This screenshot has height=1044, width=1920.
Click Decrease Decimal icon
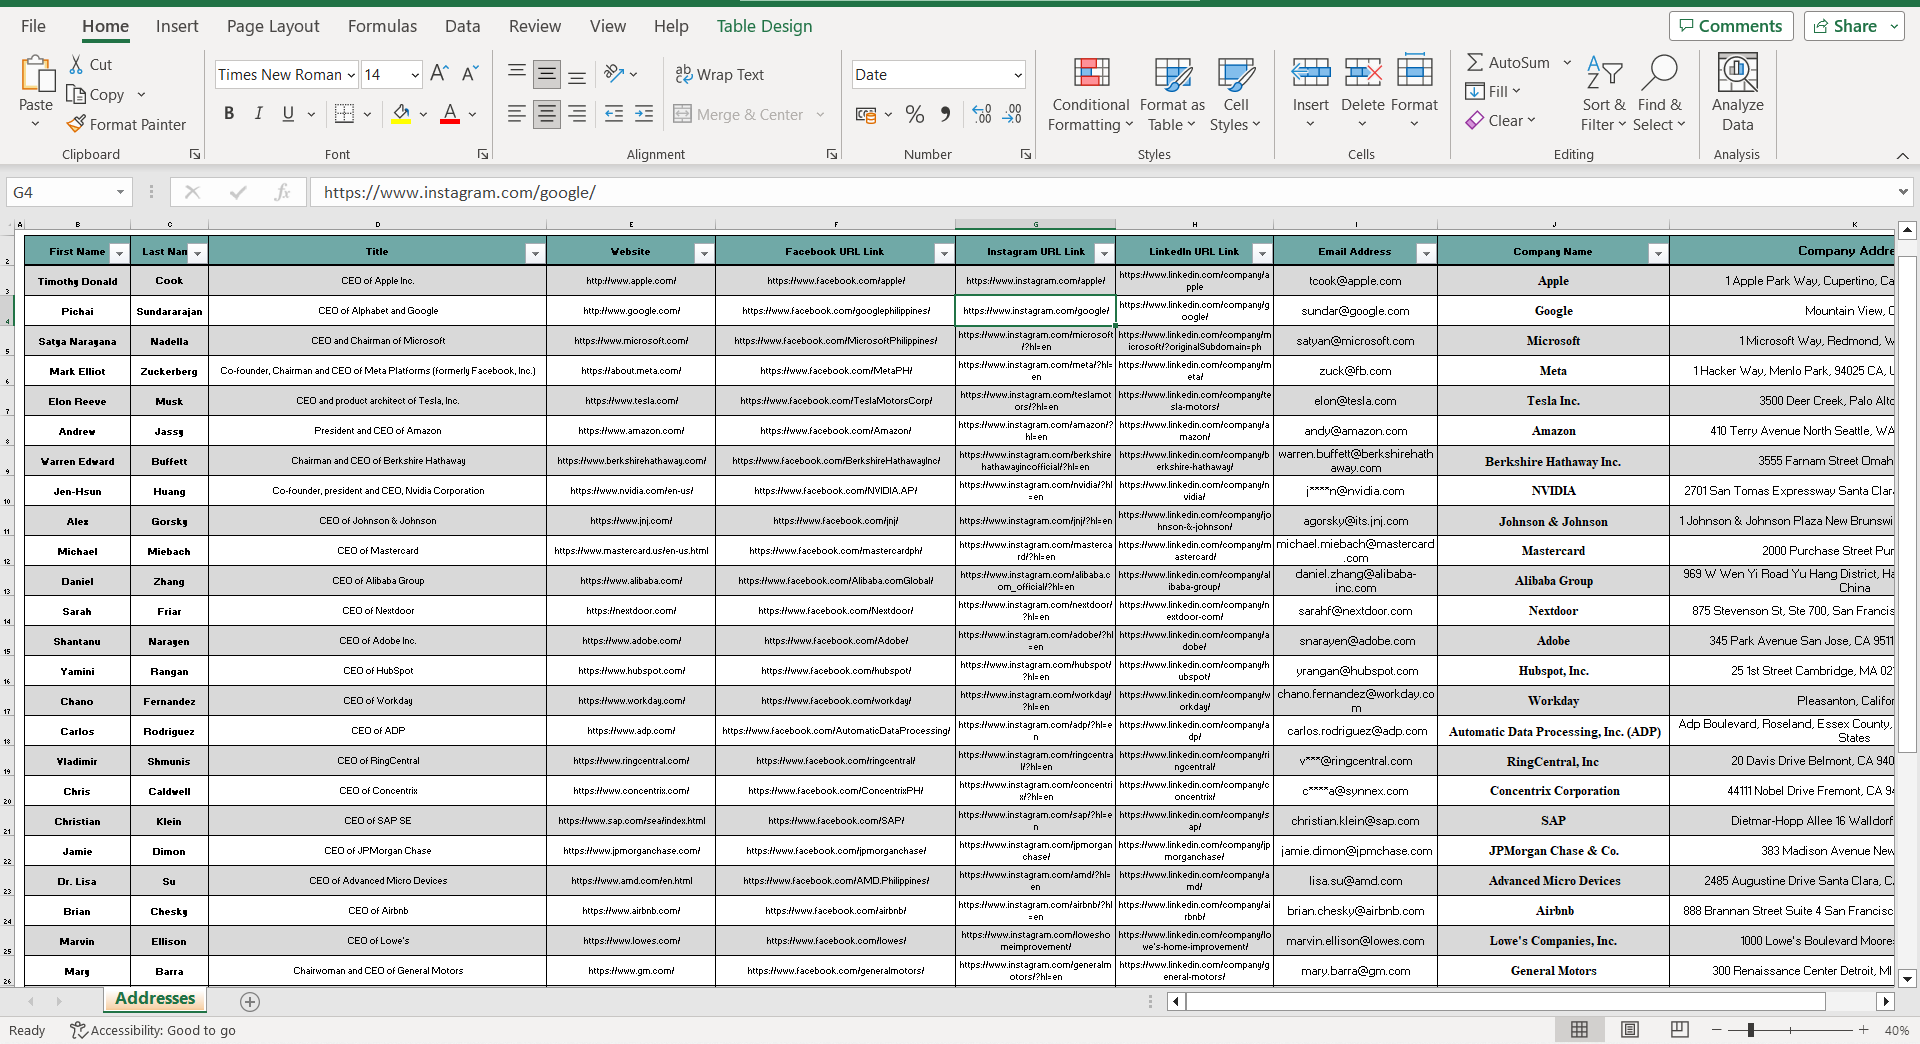pos(1012,114)
